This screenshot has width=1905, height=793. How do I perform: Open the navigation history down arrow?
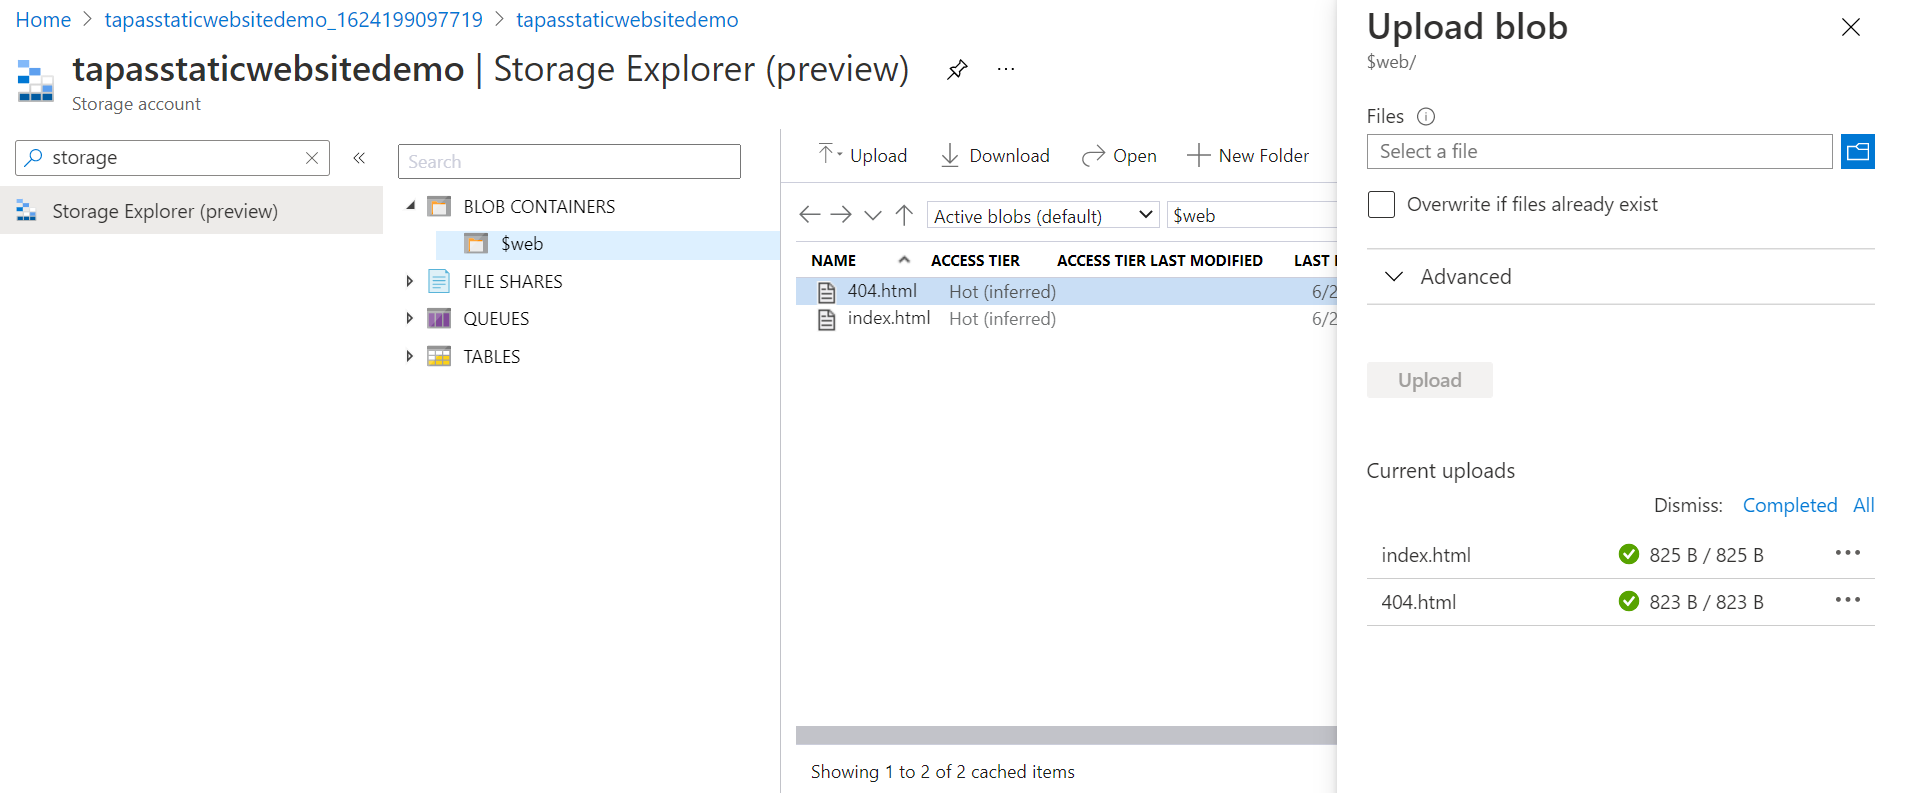click(873, 215)
